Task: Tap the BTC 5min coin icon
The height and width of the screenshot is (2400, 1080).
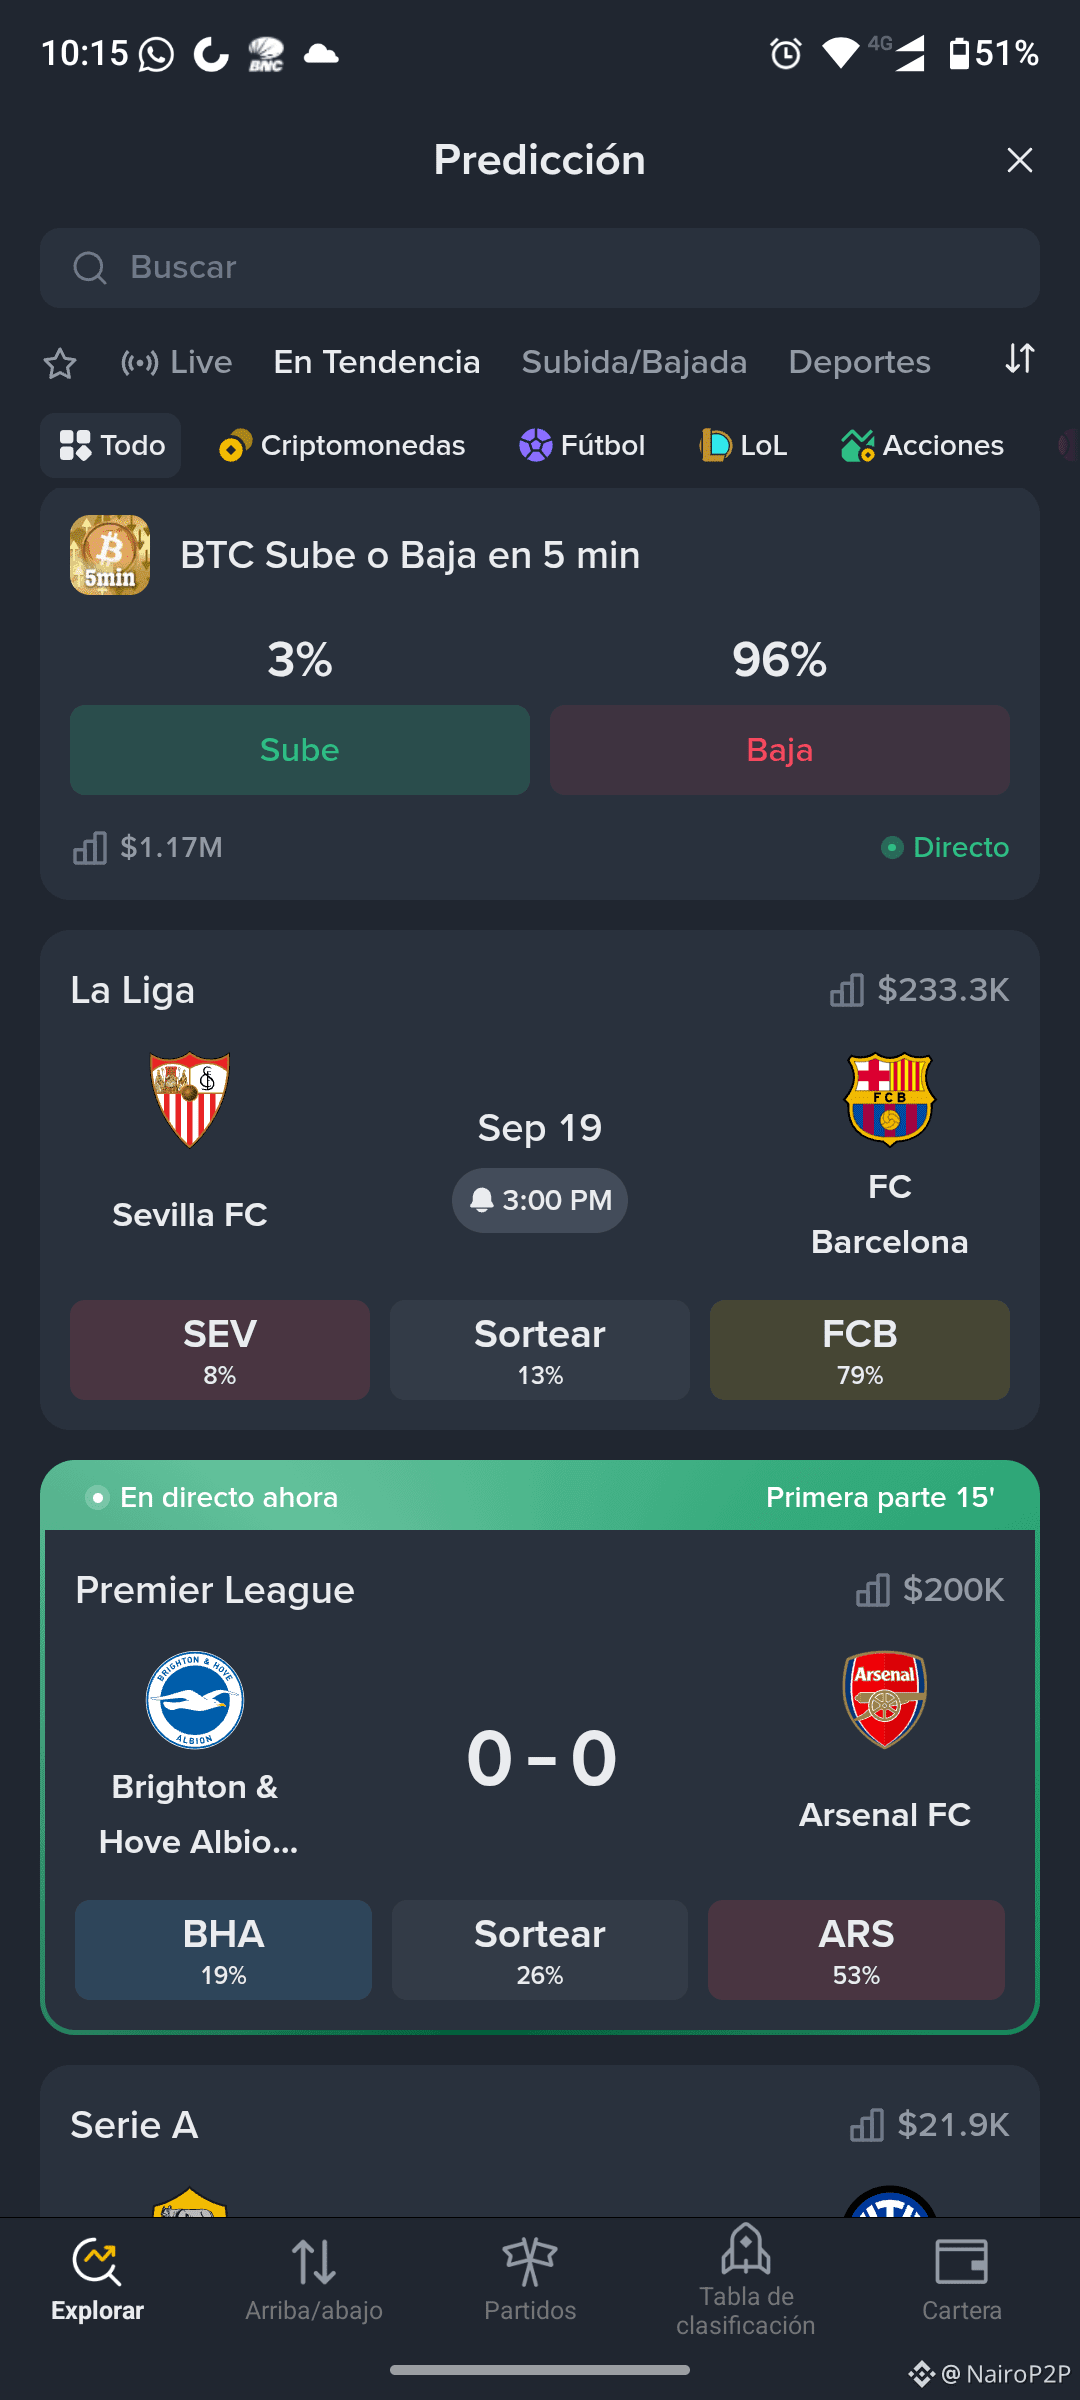Action: [x=110, y=555]
